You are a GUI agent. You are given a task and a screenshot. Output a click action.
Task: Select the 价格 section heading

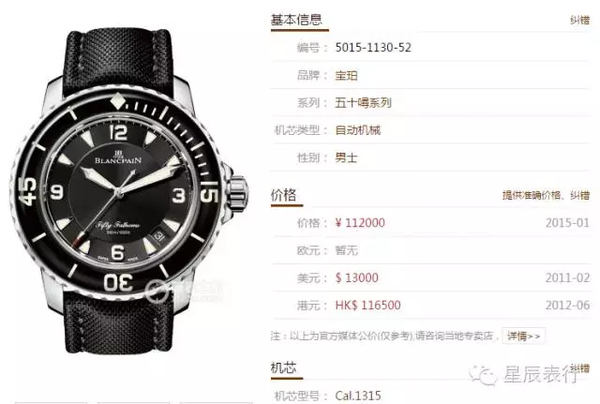284,195
